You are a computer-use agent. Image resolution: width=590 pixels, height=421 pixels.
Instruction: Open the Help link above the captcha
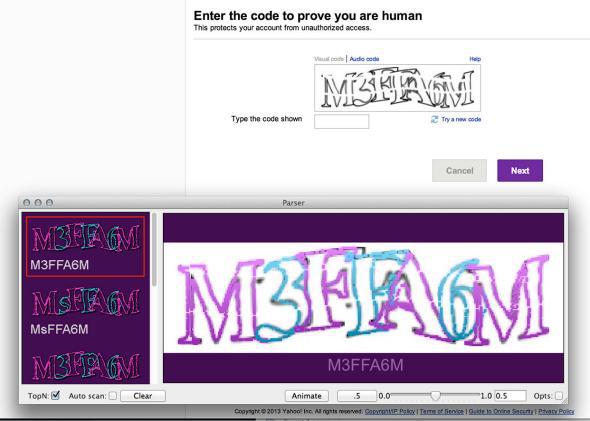click(x=475, y=59)
